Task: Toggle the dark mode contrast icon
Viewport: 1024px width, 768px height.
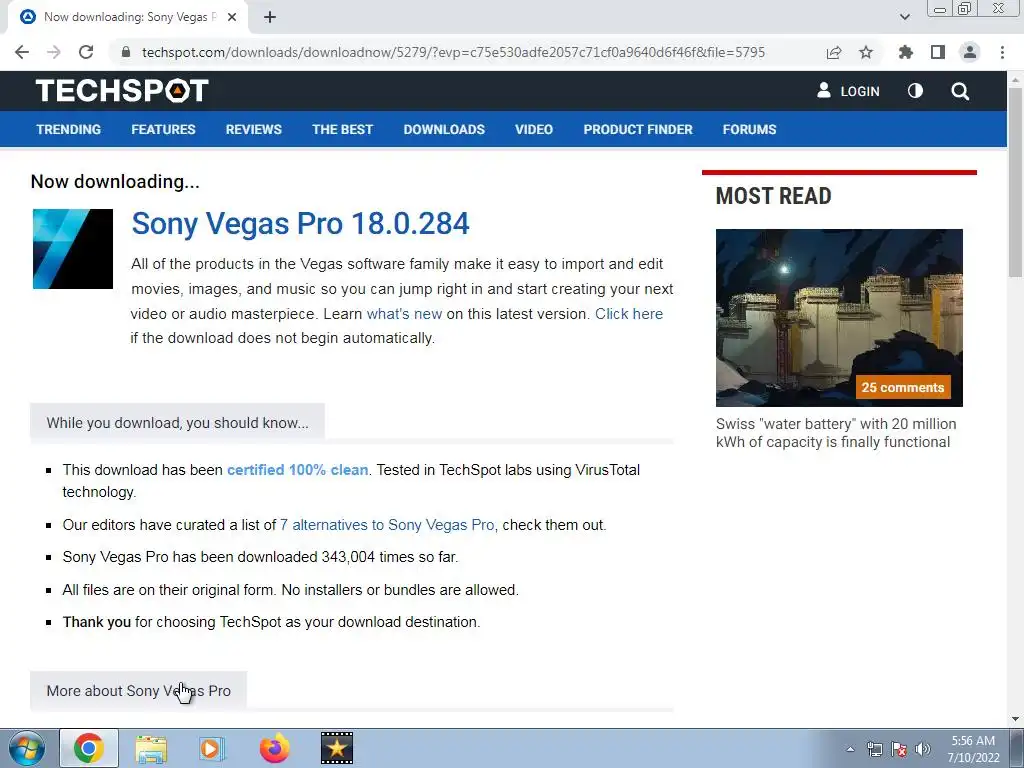Action: 915,91
